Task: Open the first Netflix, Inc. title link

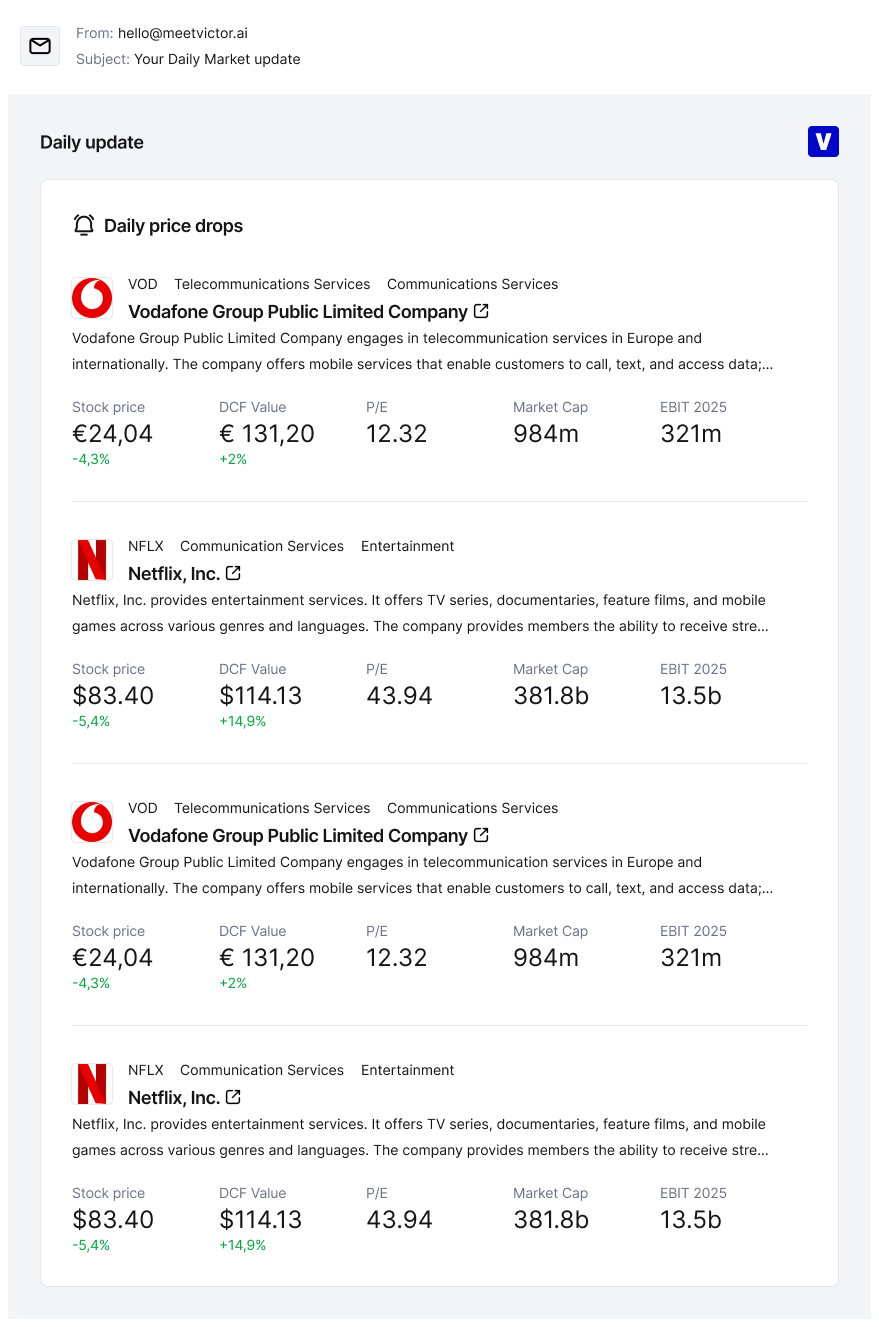Action: point(174,574)
